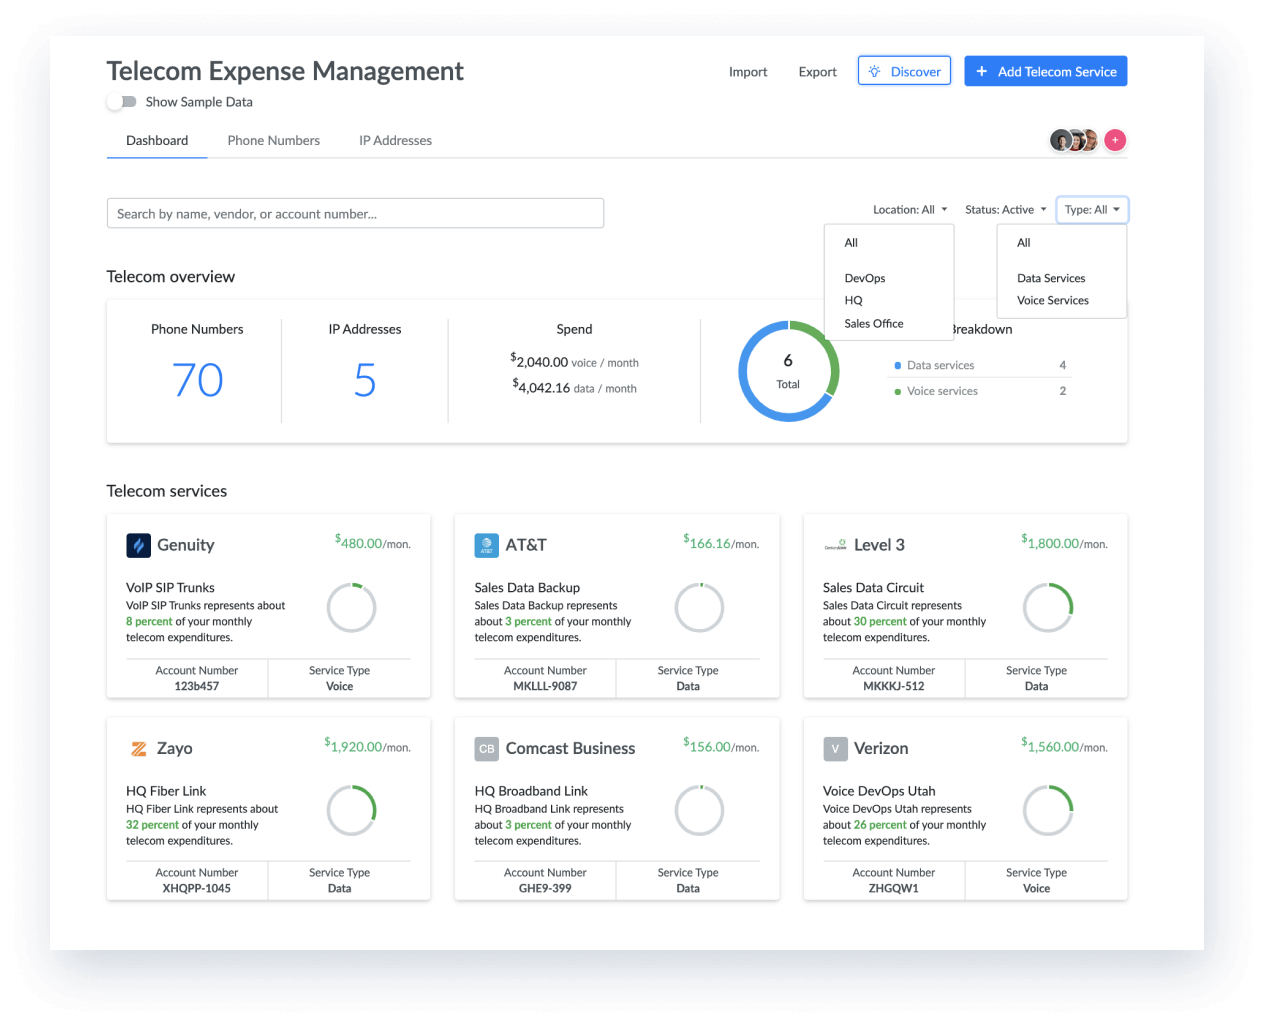1266x1026 pixels.
Task: Click the Genuity vendor logo icon
Action: pos(138,545)
